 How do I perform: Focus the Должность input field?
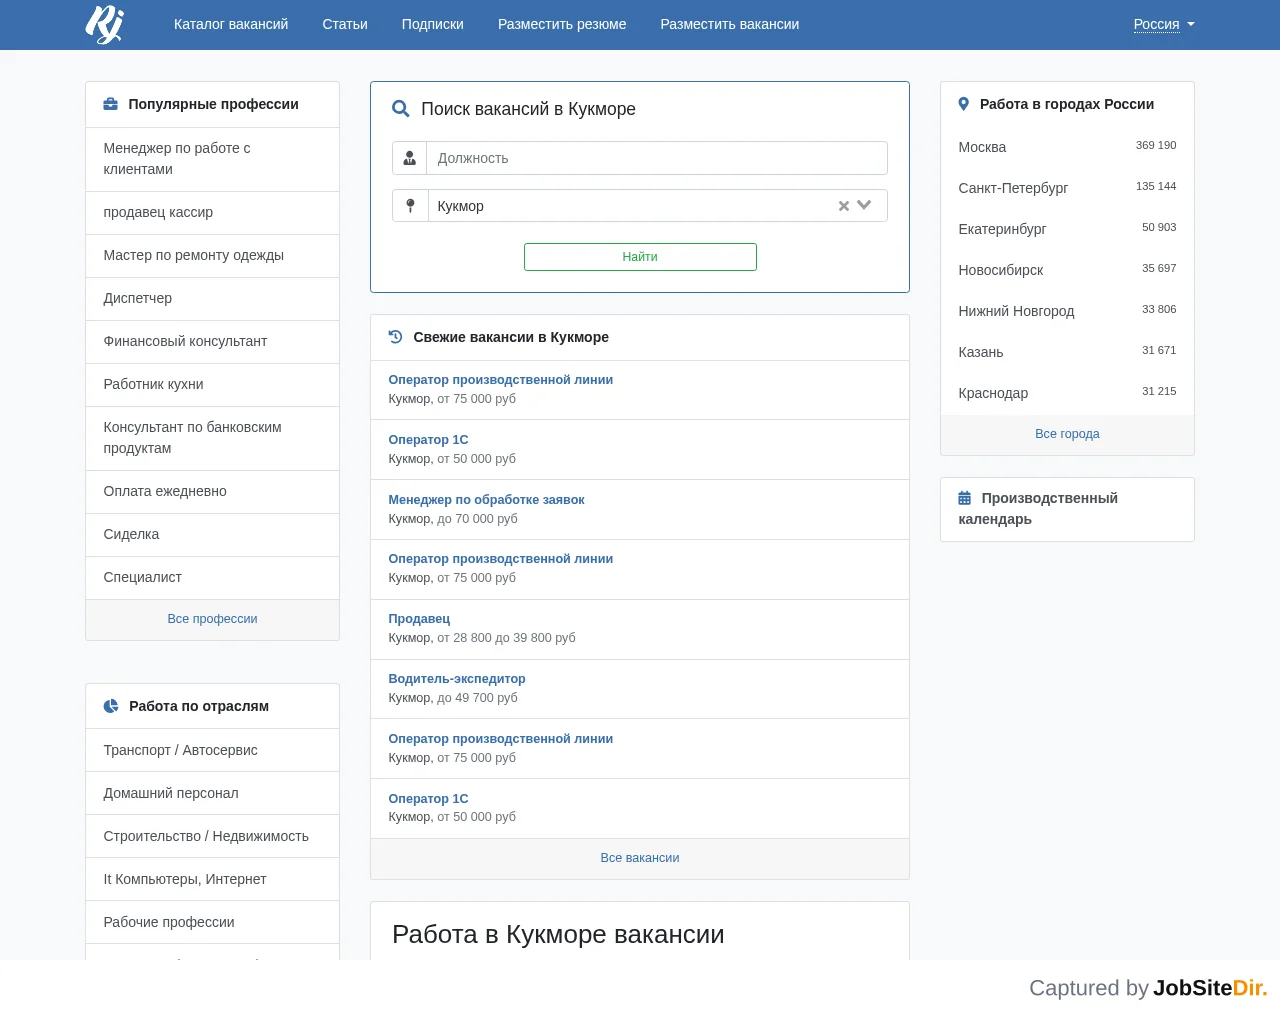click(657, 158)
